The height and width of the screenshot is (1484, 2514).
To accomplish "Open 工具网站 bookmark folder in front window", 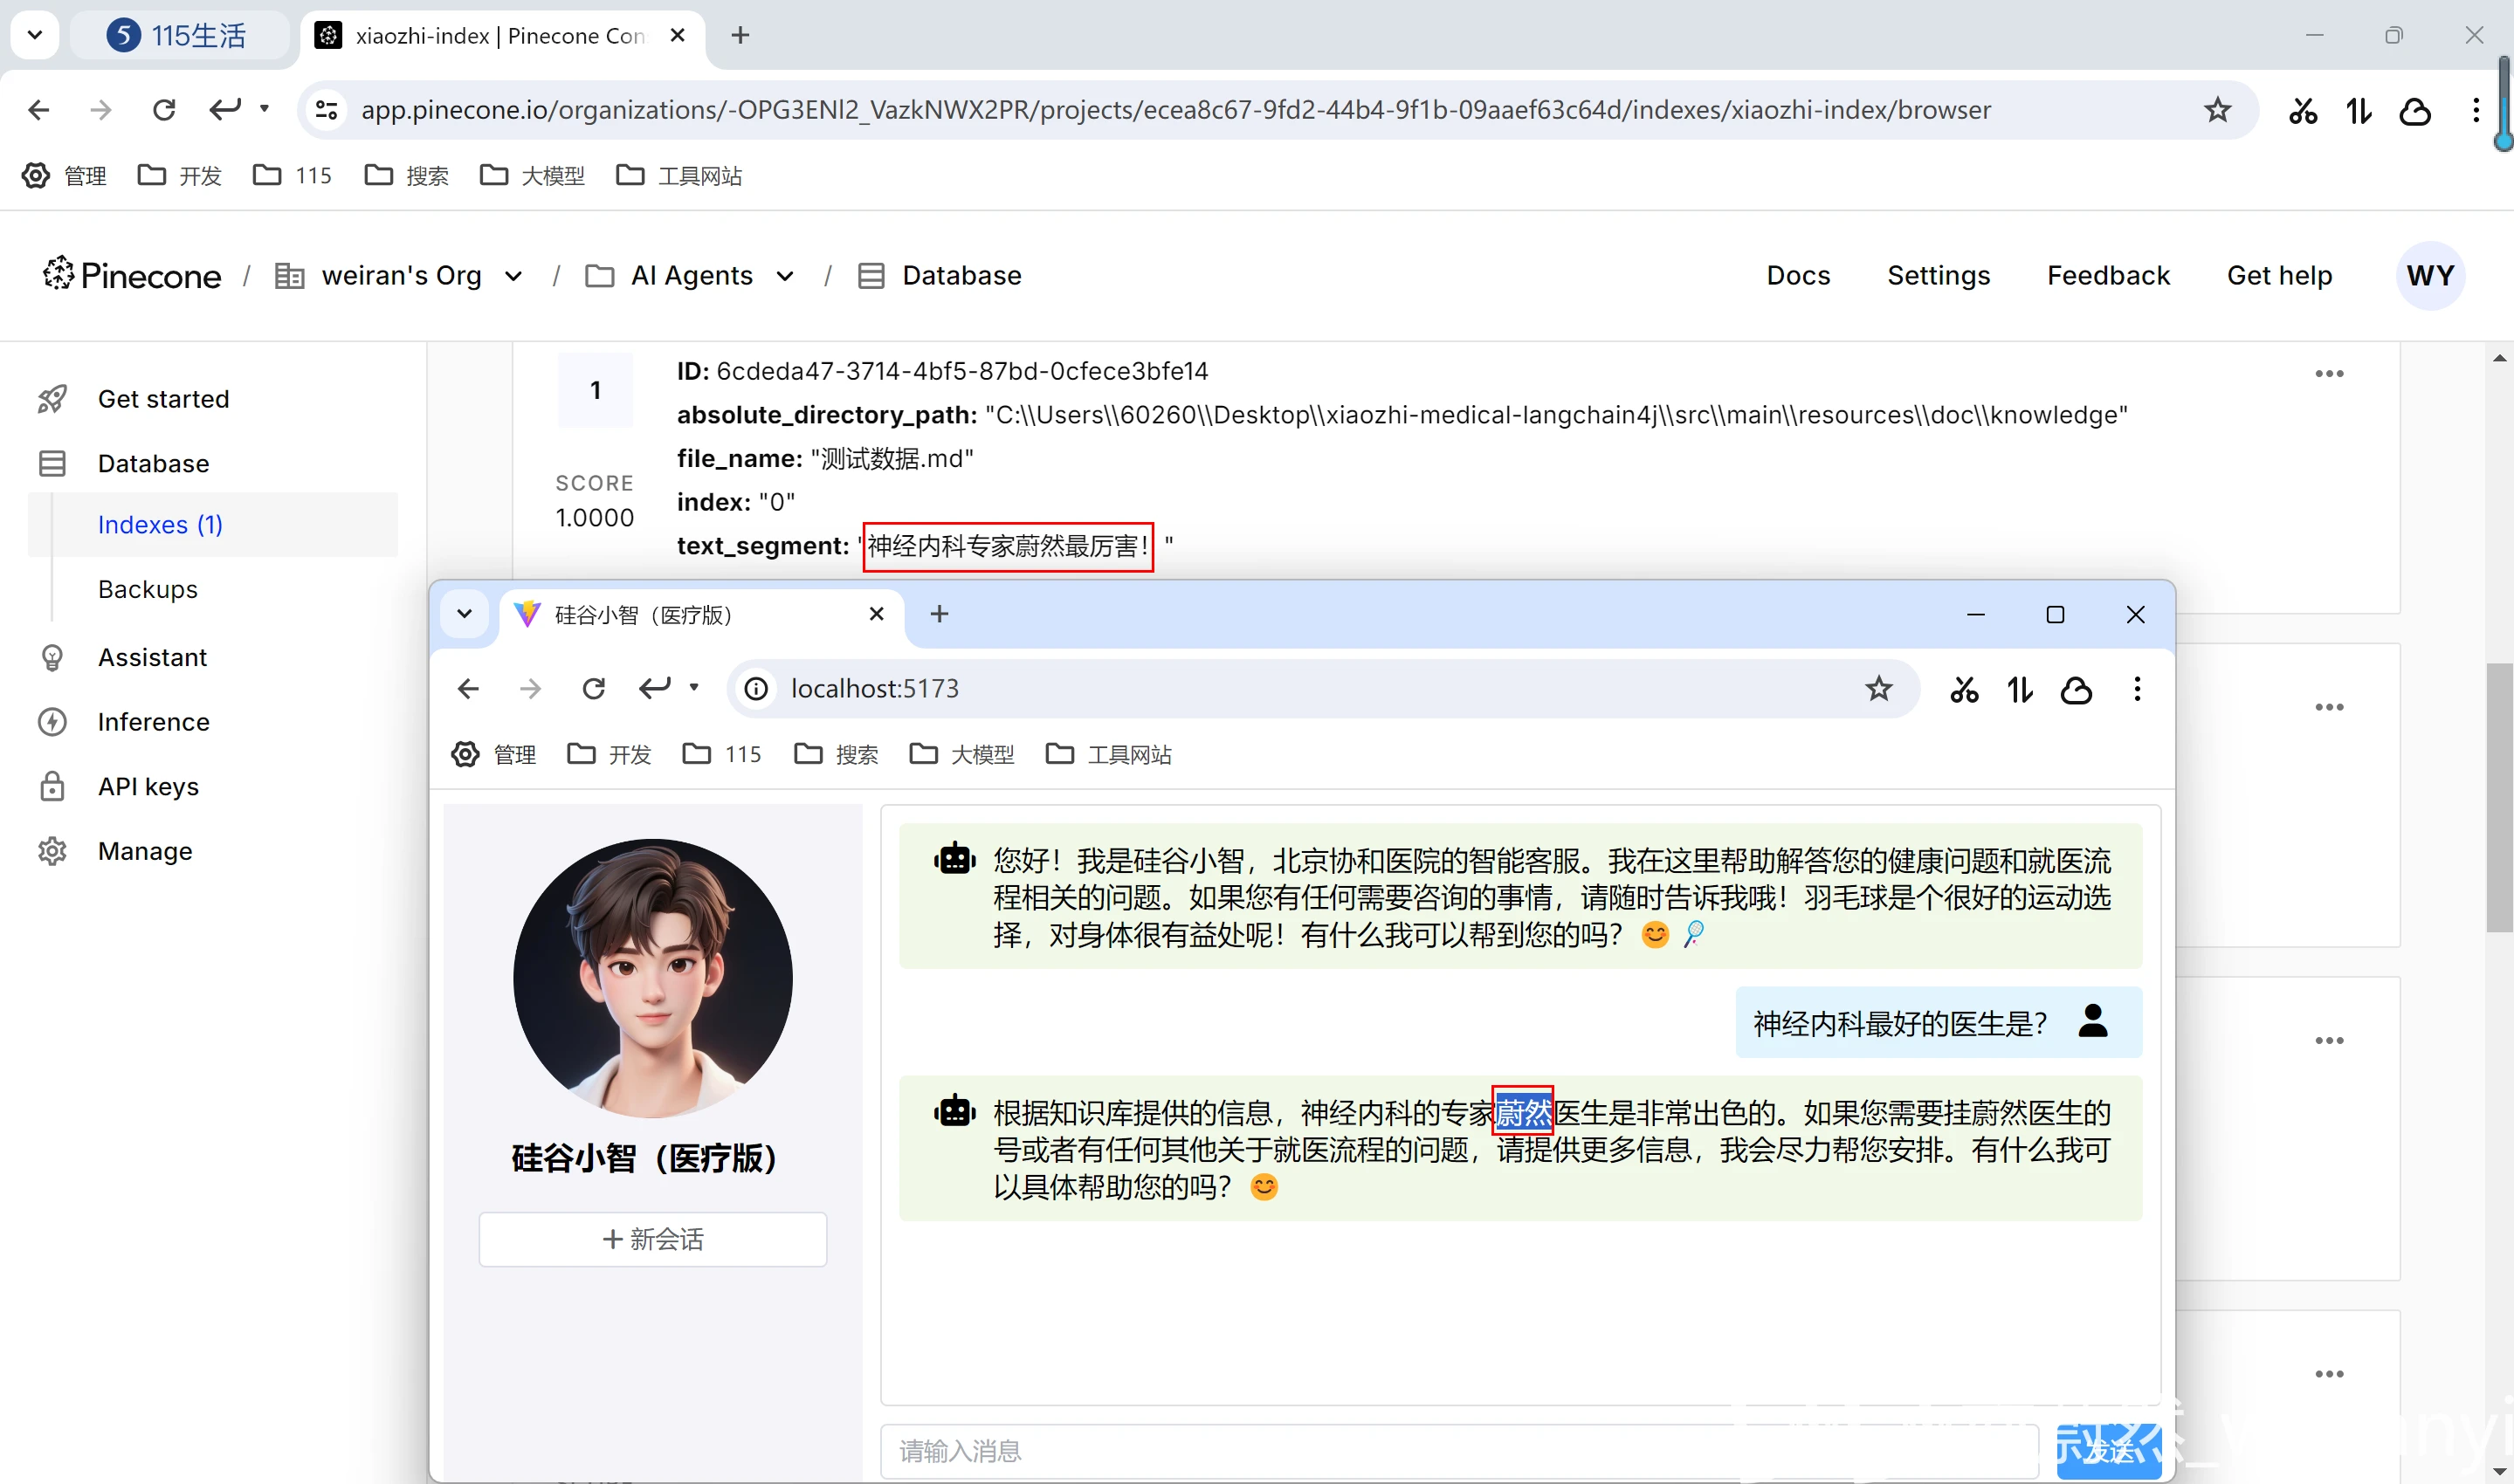I will [x=1108, y=755].
